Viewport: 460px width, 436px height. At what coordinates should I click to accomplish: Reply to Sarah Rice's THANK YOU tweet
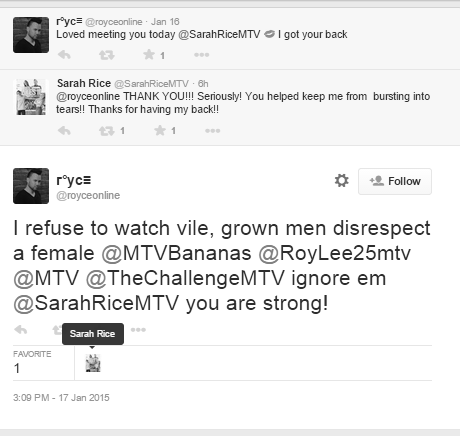coord(64,130)
